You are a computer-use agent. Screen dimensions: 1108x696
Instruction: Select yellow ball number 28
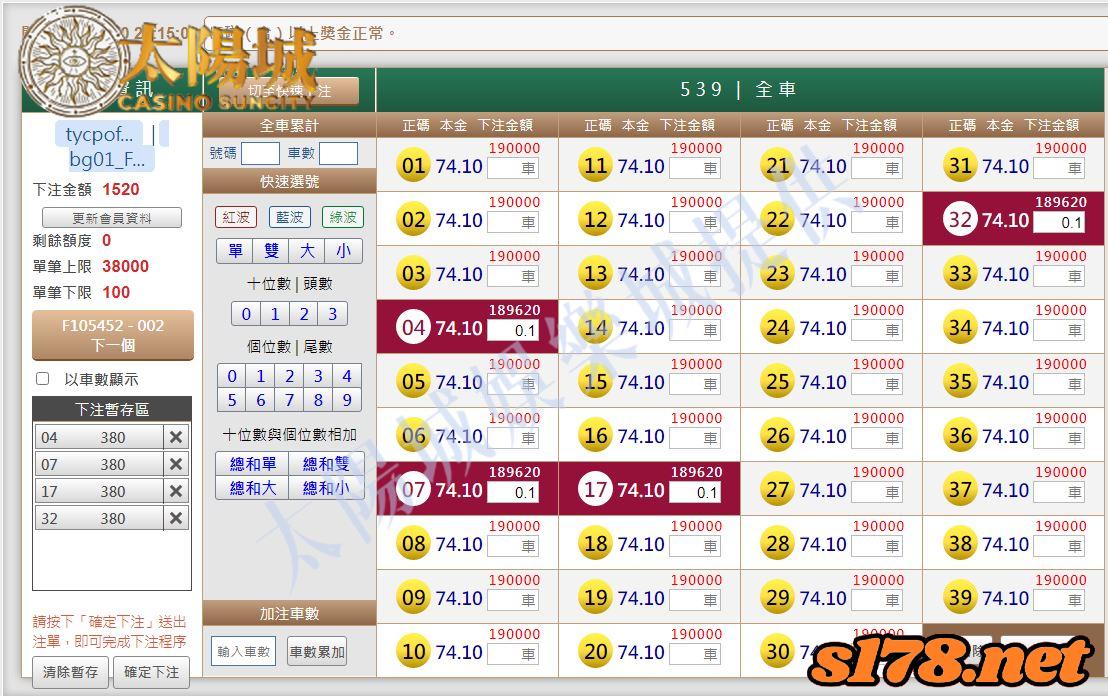tap(777, 543)
